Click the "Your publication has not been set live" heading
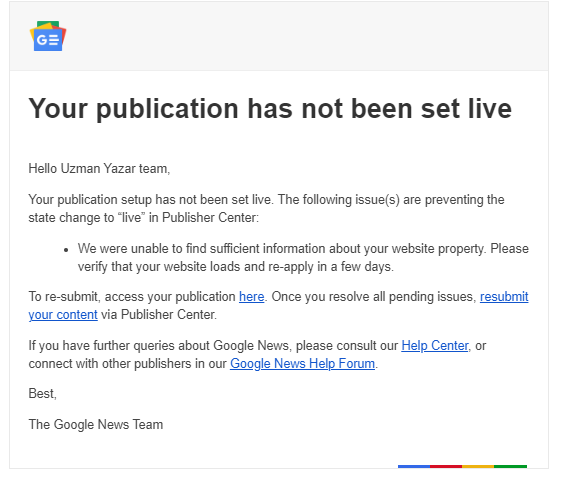Screen dimensions: 580x480 270,109
